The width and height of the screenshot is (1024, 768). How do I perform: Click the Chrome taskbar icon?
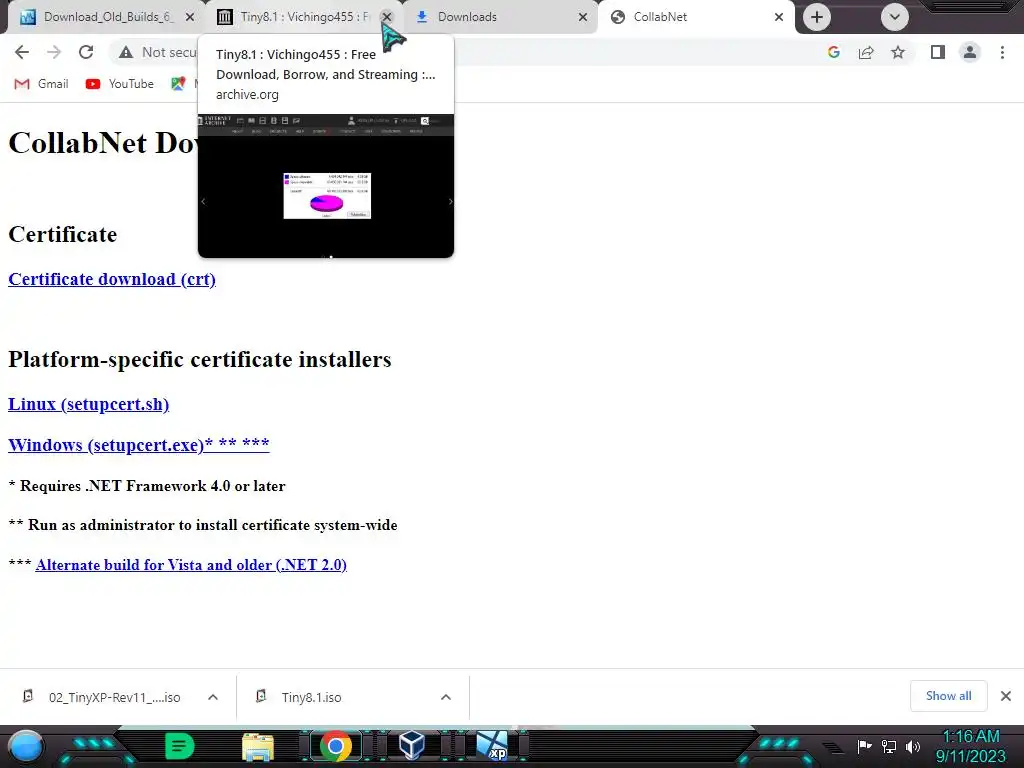click(x=336, y=746)
